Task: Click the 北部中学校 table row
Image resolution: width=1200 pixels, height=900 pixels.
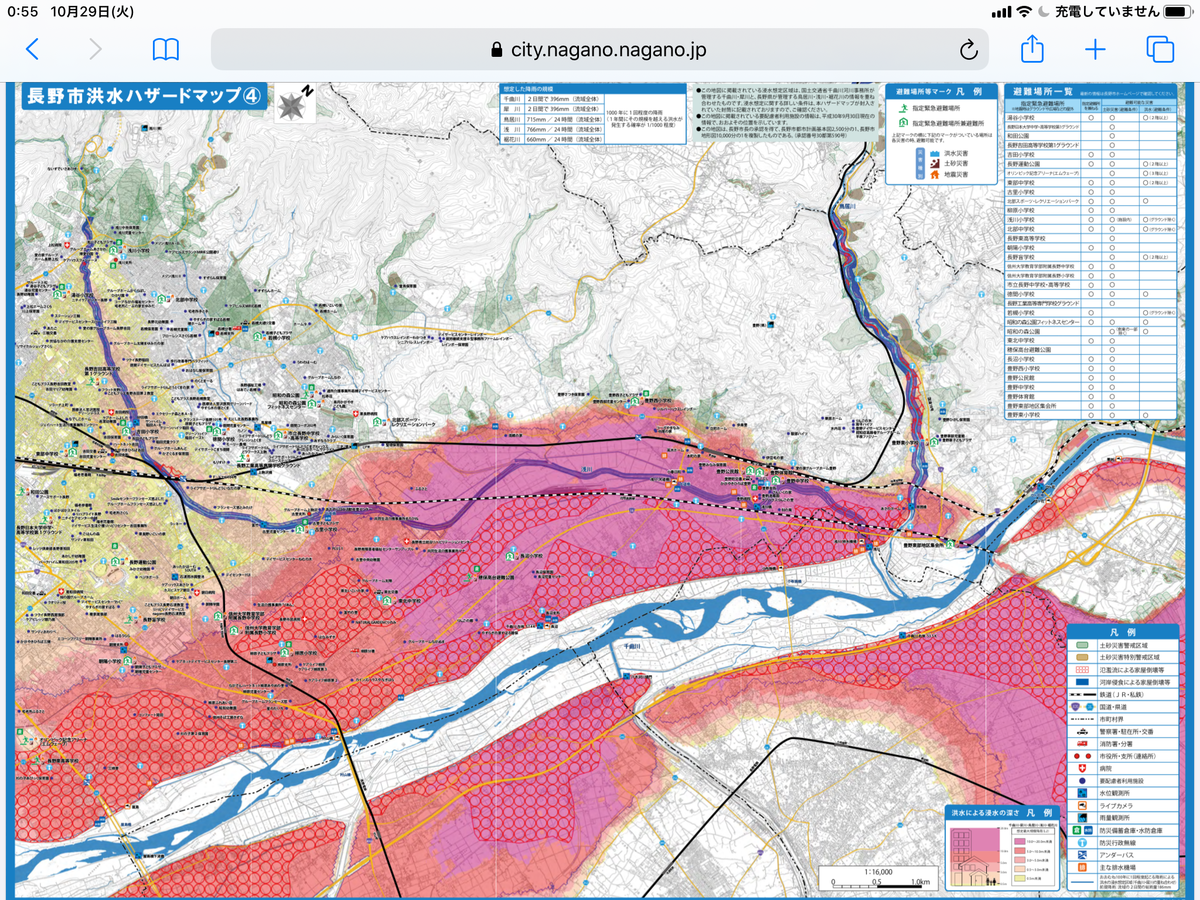Action: pos(1090,229)
